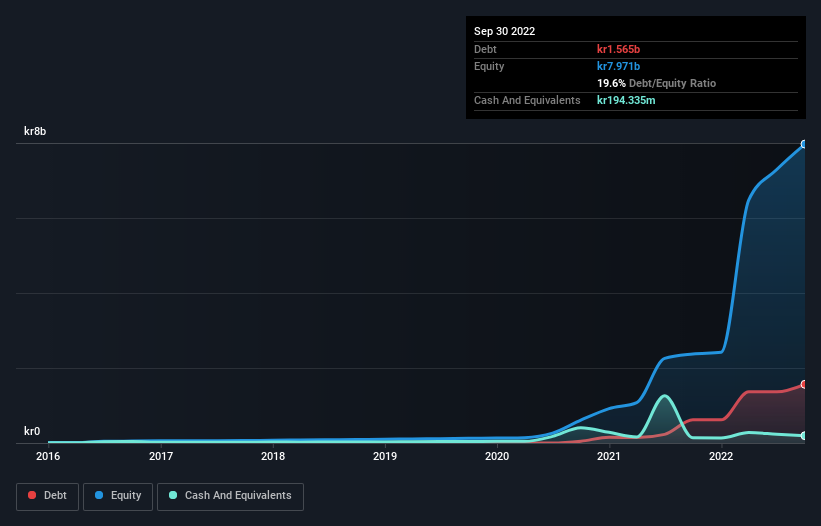Select the kr7.971b equity value

click(618, 66)
